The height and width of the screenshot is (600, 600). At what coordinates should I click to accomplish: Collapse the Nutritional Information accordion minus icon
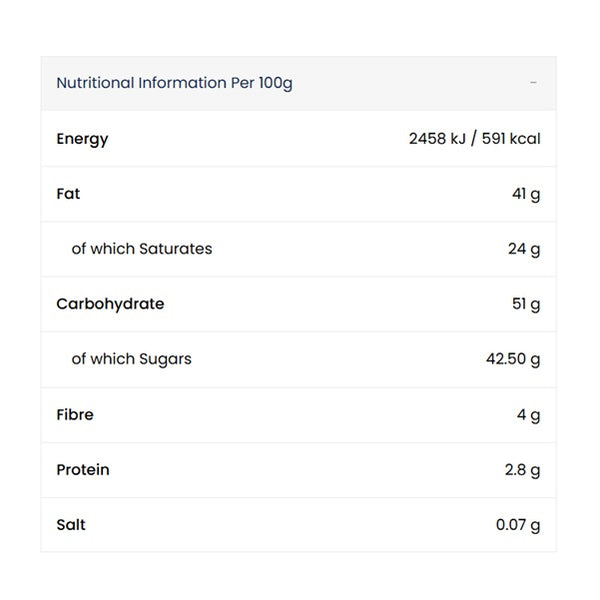point(533,83)
